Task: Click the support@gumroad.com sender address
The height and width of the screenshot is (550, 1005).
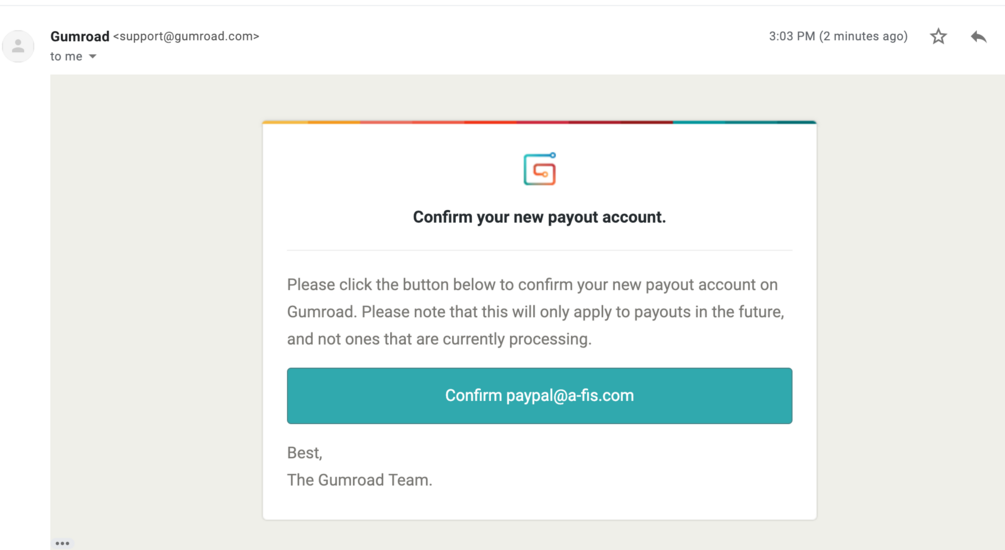Action: [x=186, y=36]
